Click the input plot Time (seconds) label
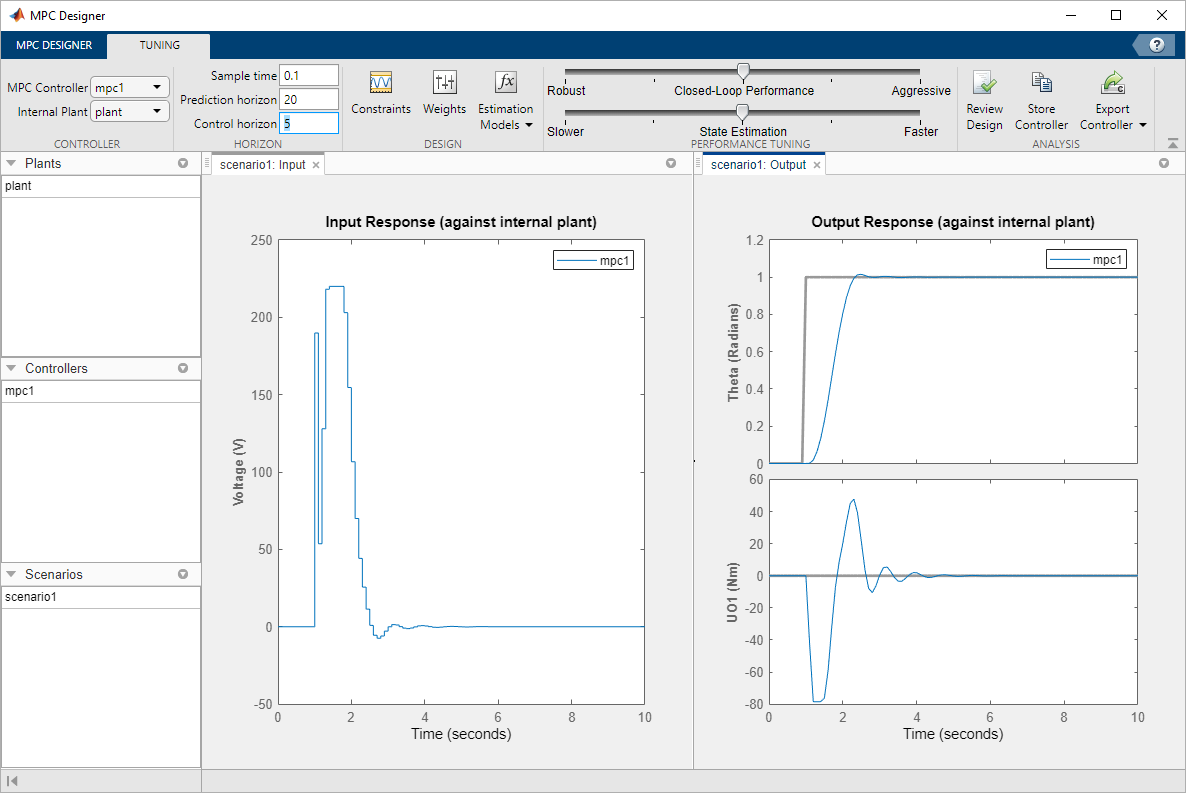Viewport: 1186px width, 793px height. tap(461, 734)
